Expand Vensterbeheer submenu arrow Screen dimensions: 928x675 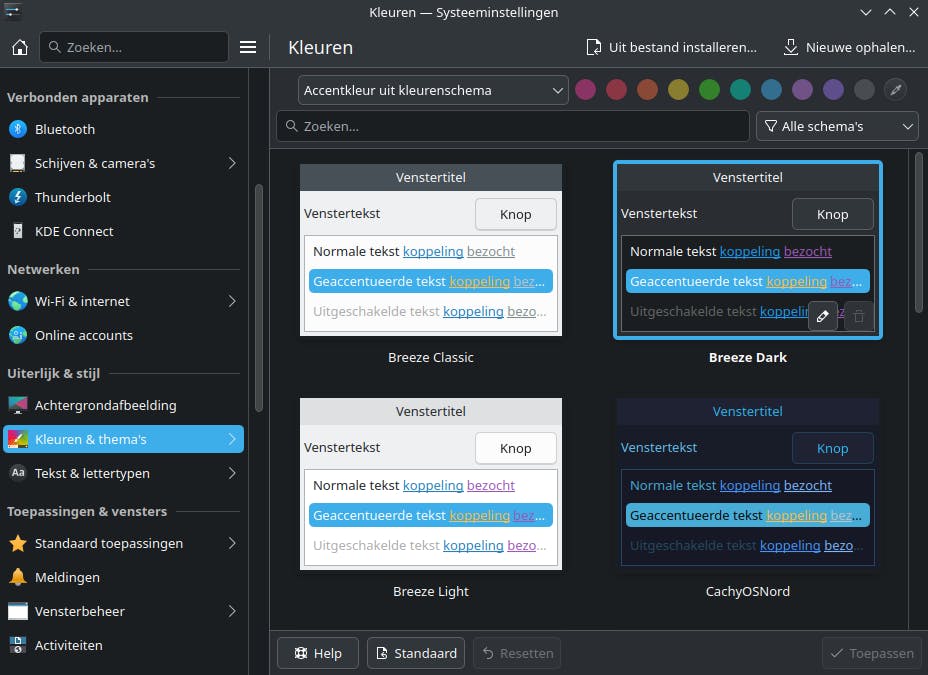click(232, 611)
